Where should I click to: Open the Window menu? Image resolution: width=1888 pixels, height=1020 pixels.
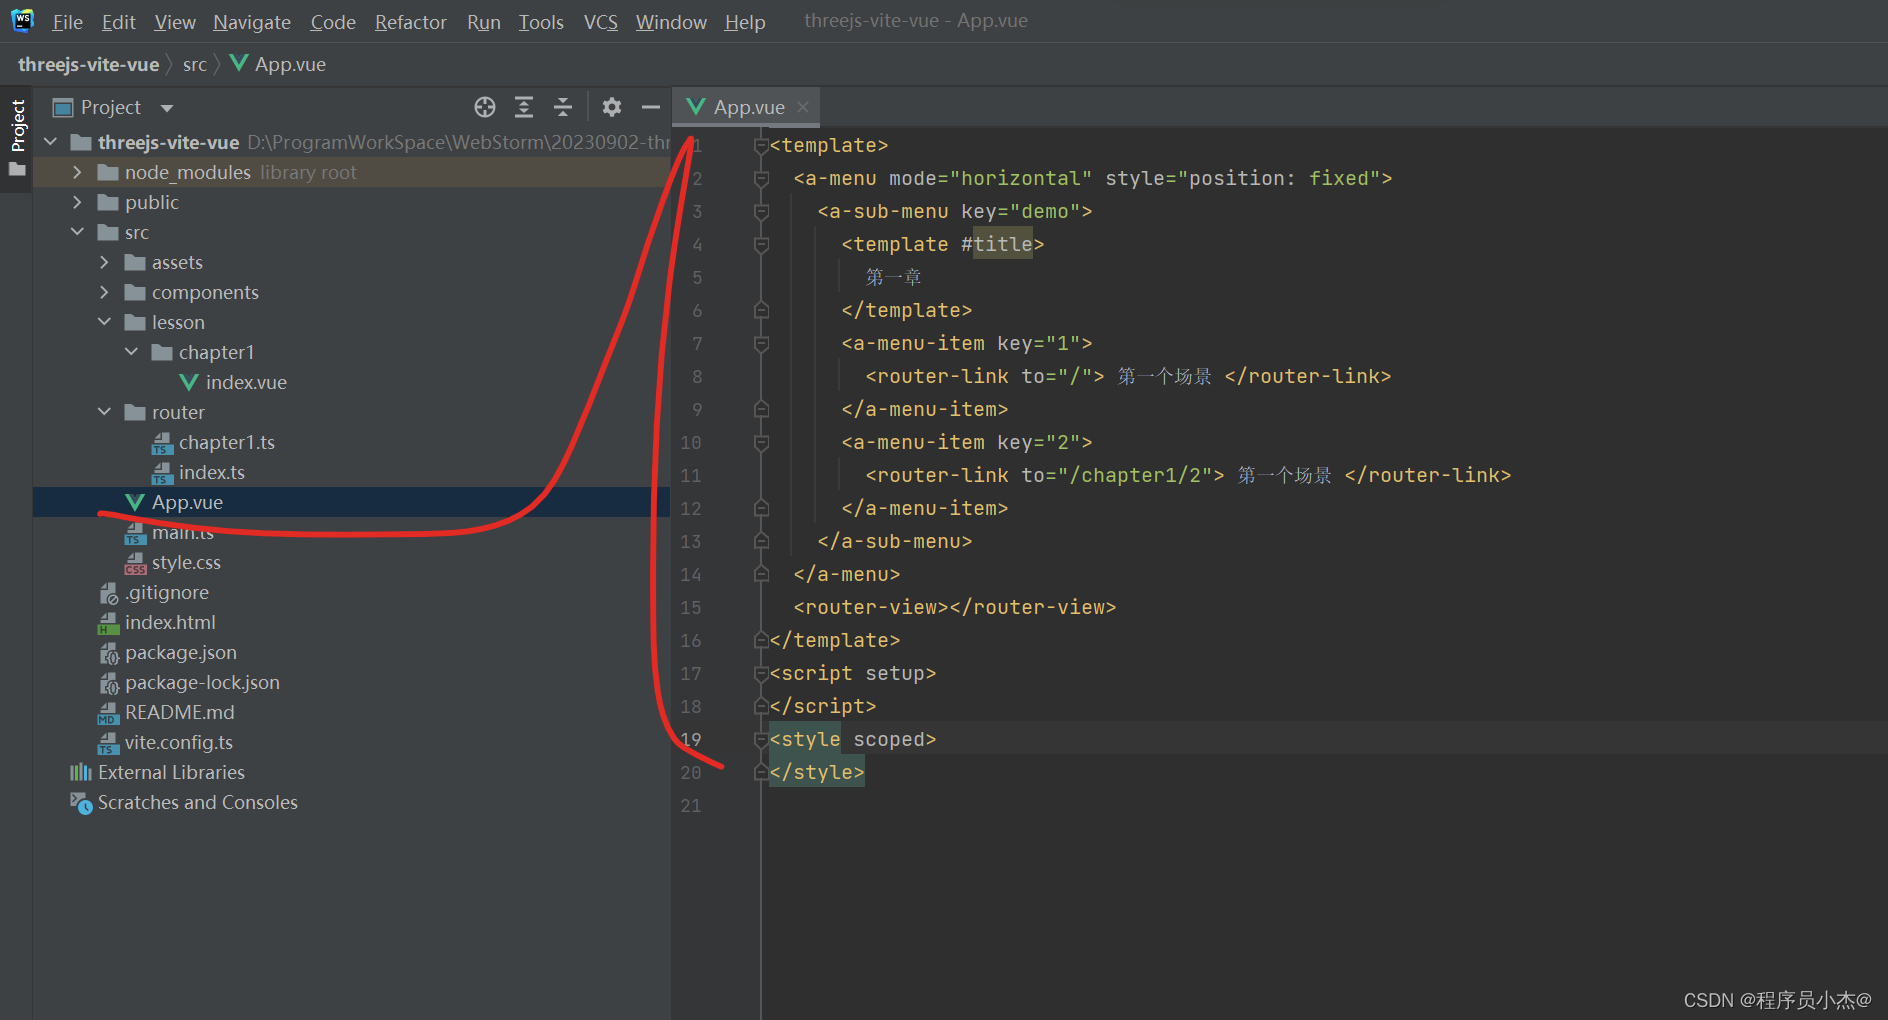tap(671, 22)
